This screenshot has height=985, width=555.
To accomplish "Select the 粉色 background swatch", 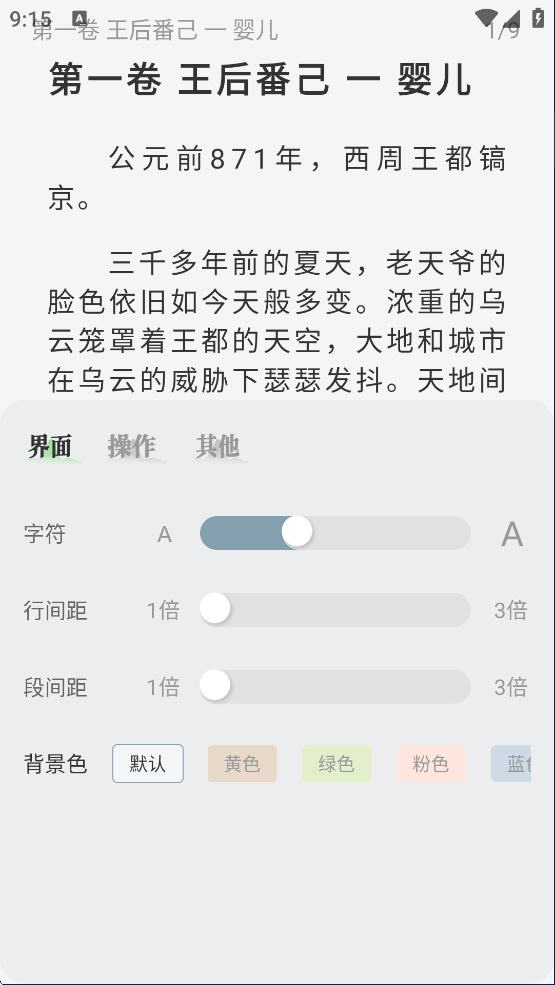I will coord(431,763).
